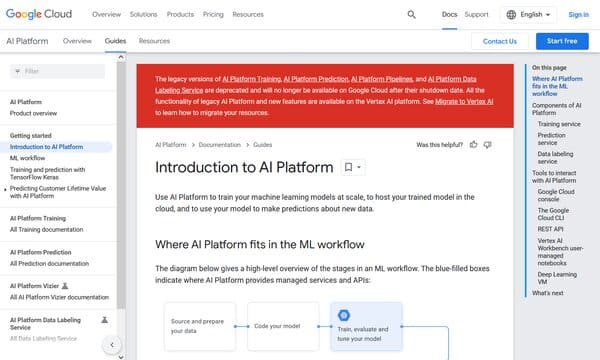Image resolution: width=600 pixels, height=360 pixels.
Task: Click the Data Labeling Service beaker icon
Action: [x=104, y=320]
